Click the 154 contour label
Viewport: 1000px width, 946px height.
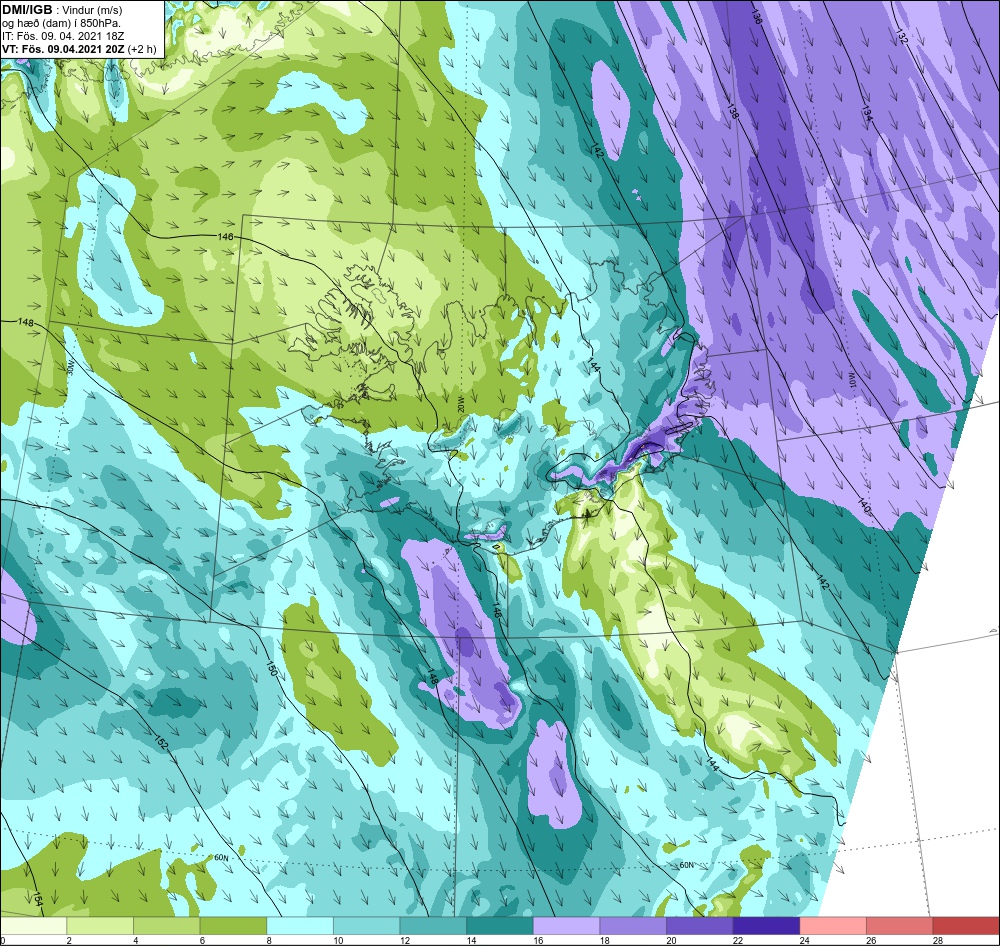tap(37, 899)
